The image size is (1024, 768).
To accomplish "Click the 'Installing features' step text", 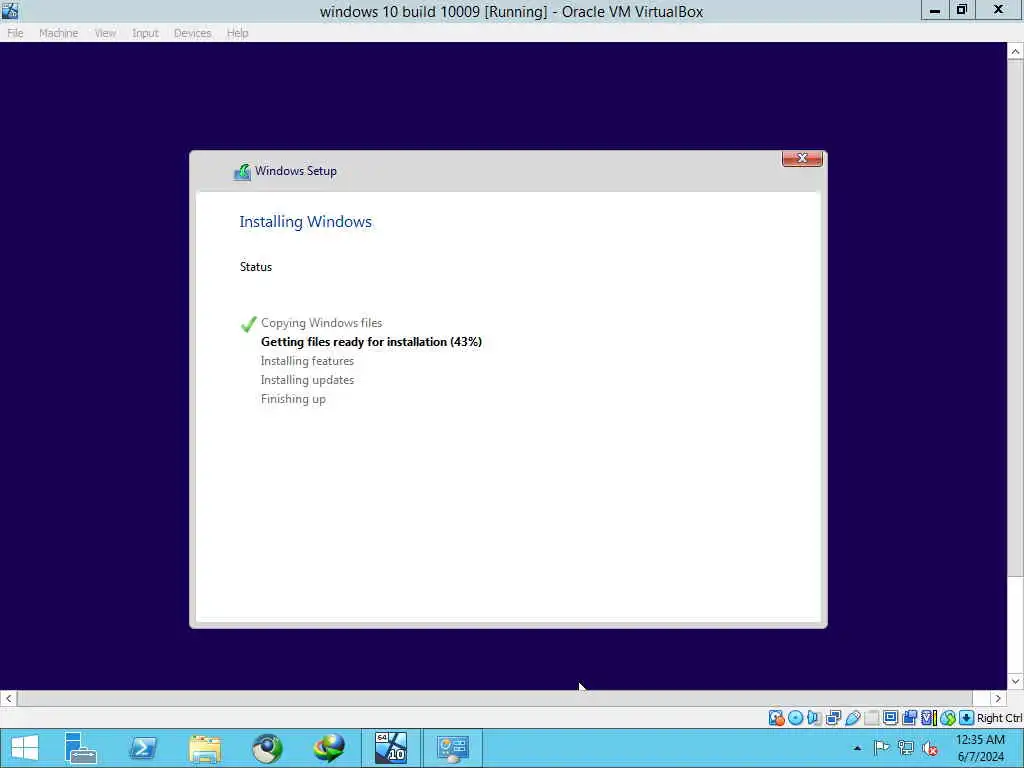I will click(307, 360).
